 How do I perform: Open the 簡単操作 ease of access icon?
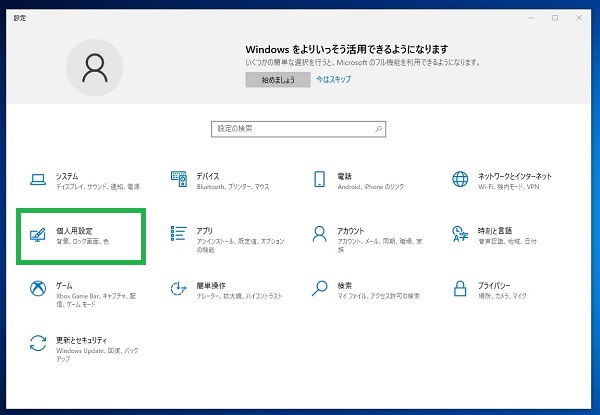coord(178,288)
